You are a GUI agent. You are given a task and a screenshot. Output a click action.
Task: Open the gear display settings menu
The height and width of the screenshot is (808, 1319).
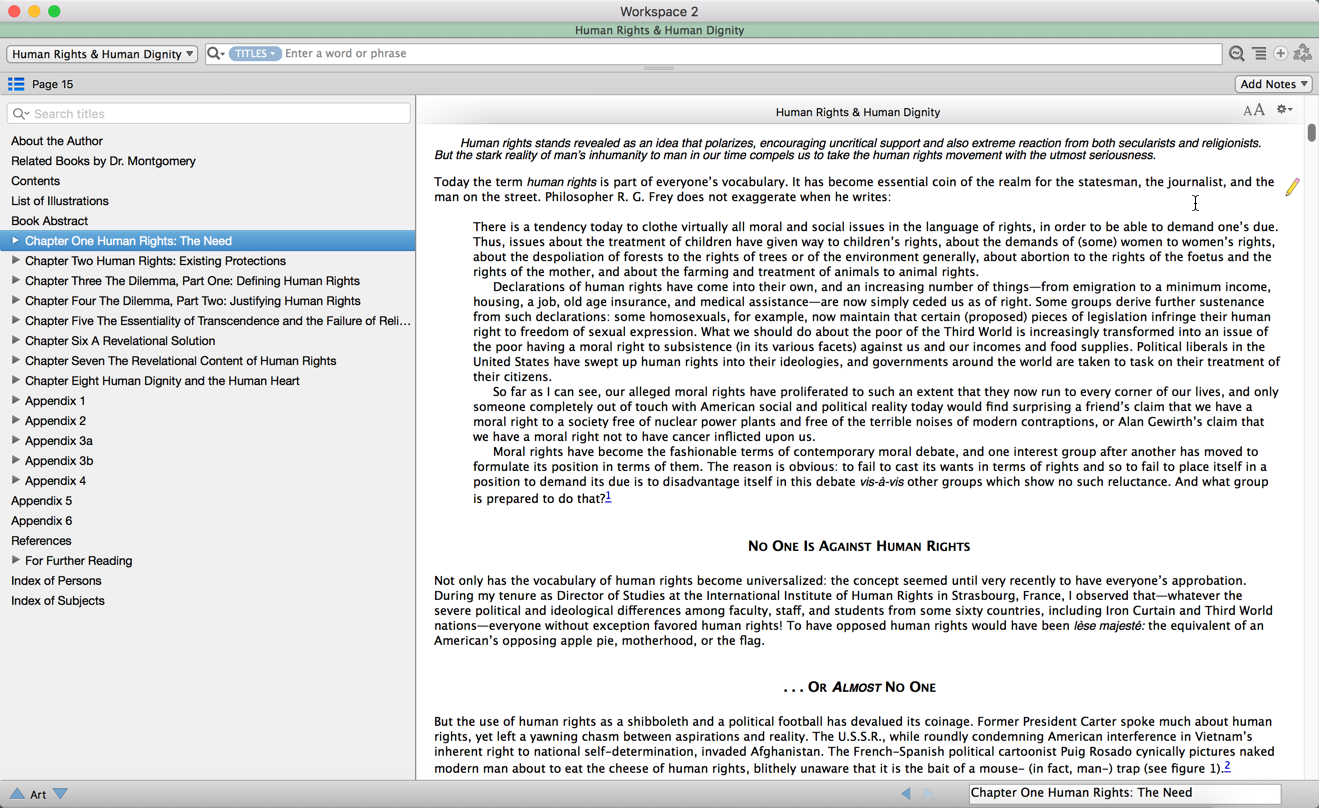pos(1285,110)
